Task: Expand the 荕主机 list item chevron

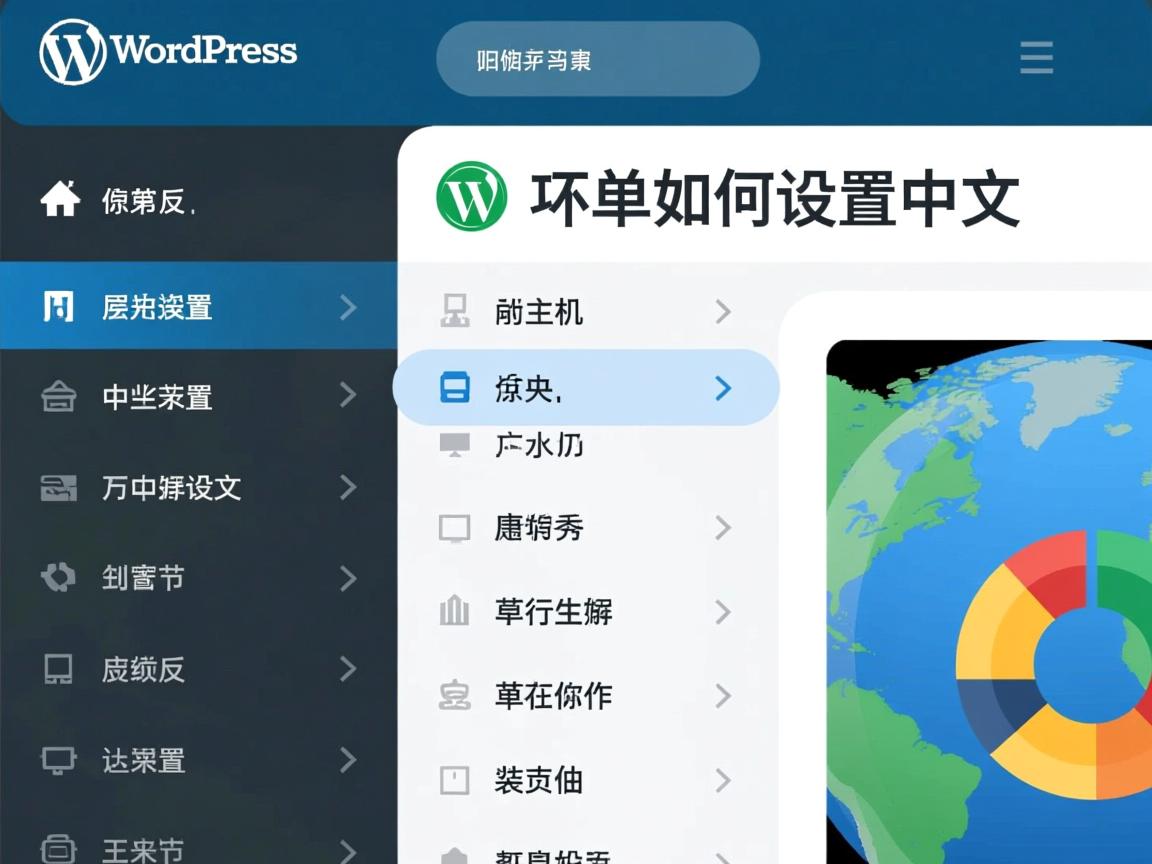Action: tap(723, 312)
